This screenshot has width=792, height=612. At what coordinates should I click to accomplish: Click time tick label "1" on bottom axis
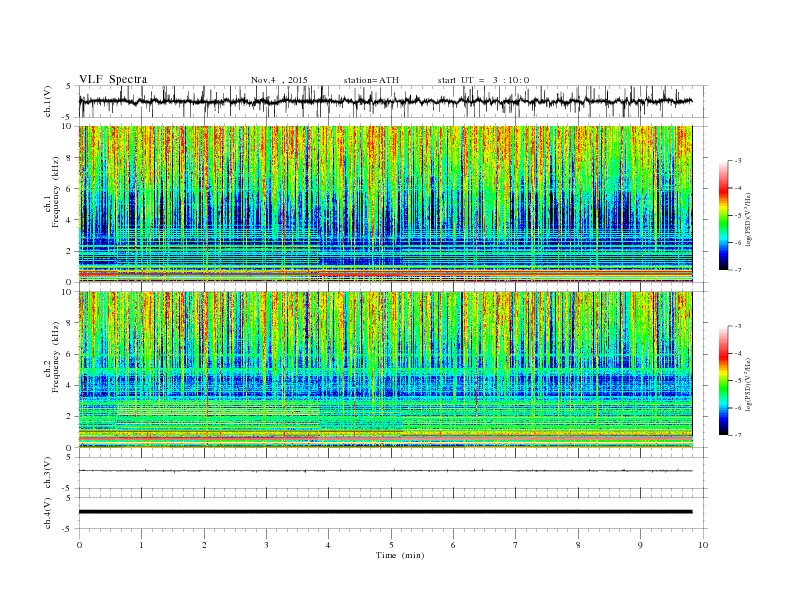pos(142,545)
